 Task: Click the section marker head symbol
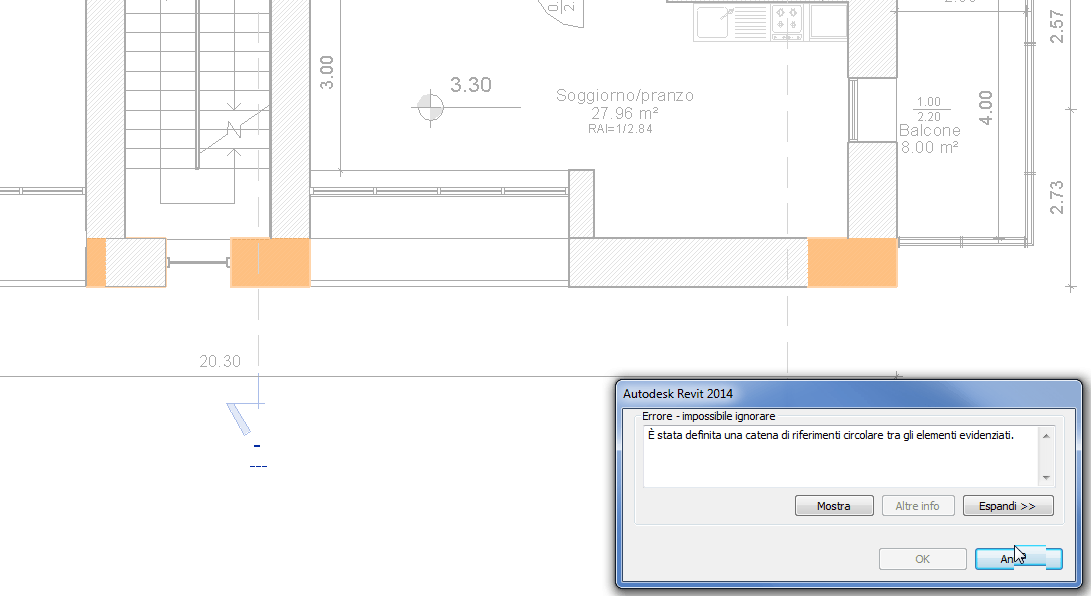(240, 419)
